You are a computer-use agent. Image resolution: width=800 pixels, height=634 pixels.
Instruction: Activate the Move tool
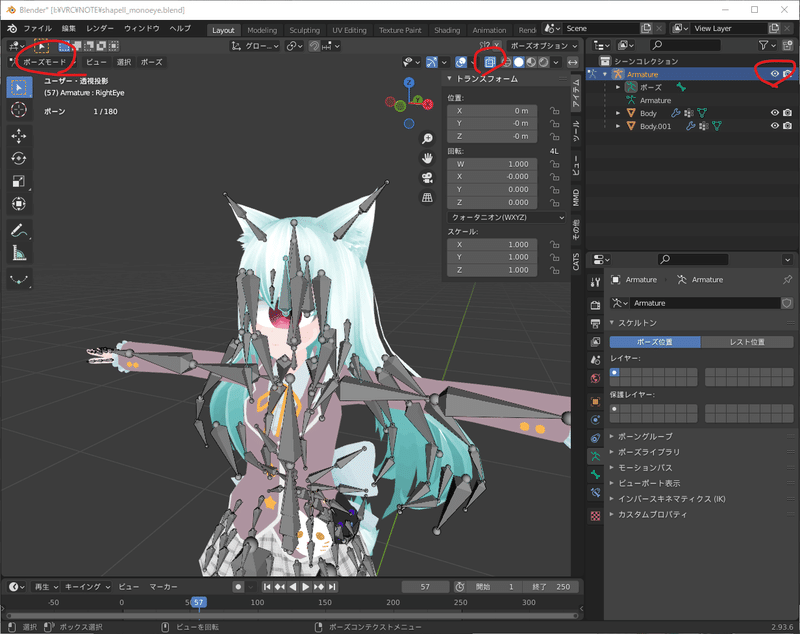click(19, 136)
